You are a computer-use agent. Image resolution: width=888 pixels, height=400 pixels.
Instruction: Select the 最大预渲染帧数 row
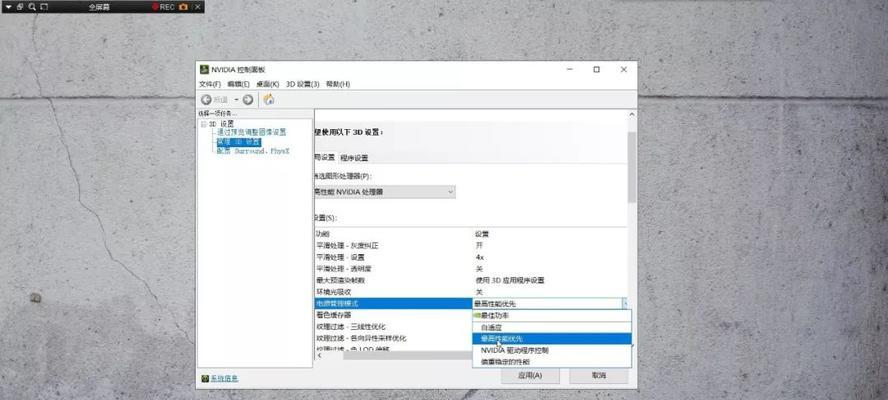click(471, 280)
